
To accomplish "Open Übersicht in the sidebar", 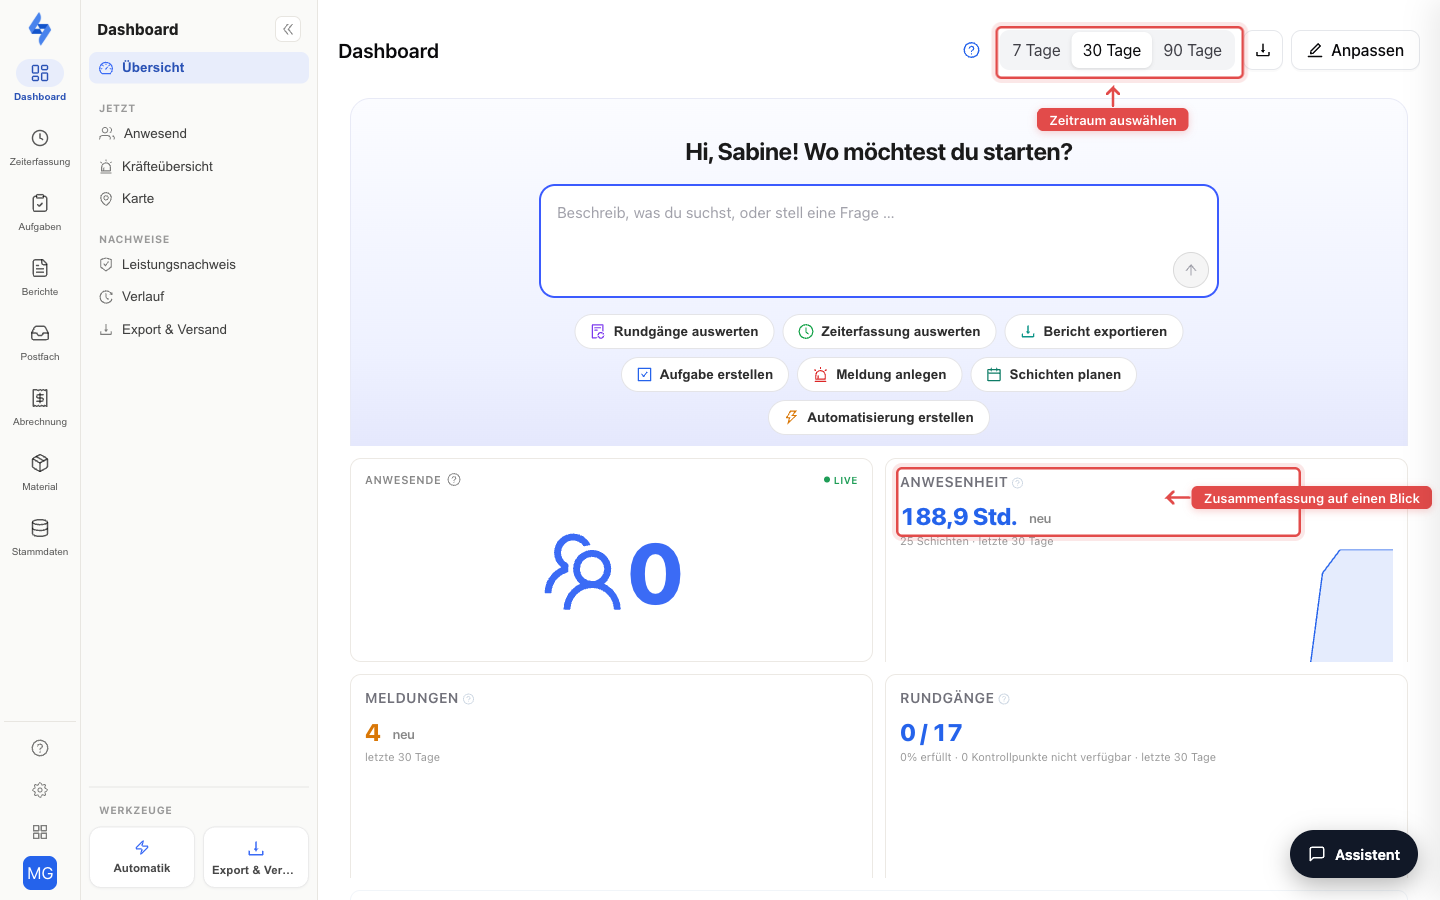I will [x=199, y=68].
